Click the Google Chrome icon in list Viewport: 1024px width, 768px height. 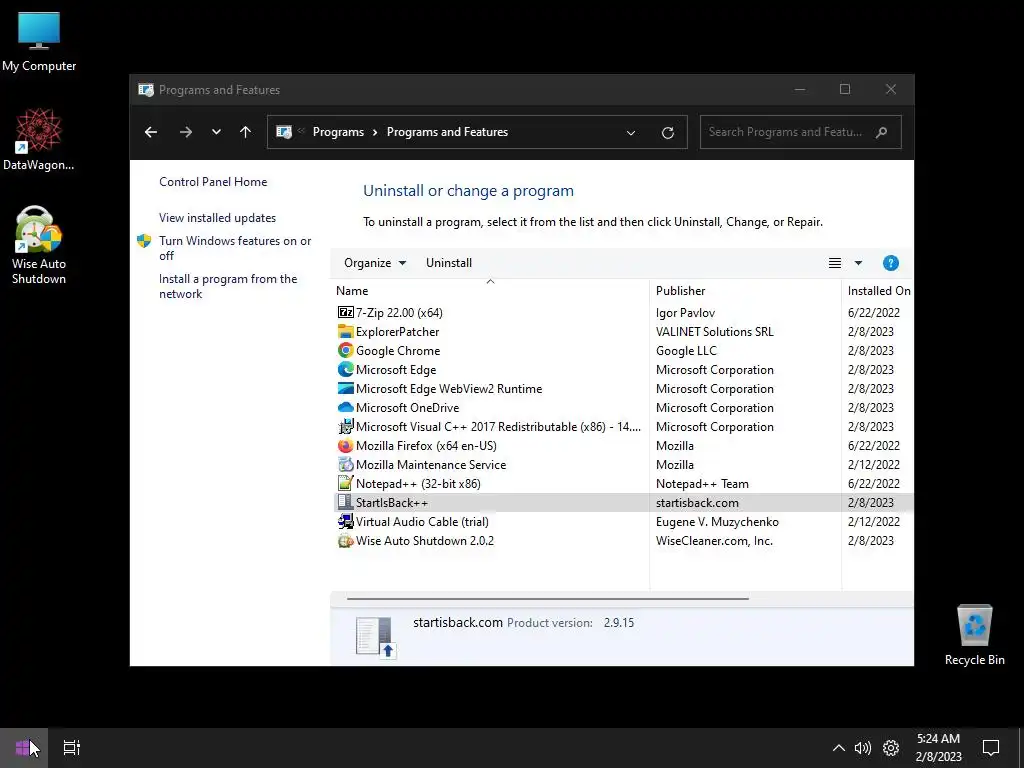pyautogui.click(x=345, y=351)
